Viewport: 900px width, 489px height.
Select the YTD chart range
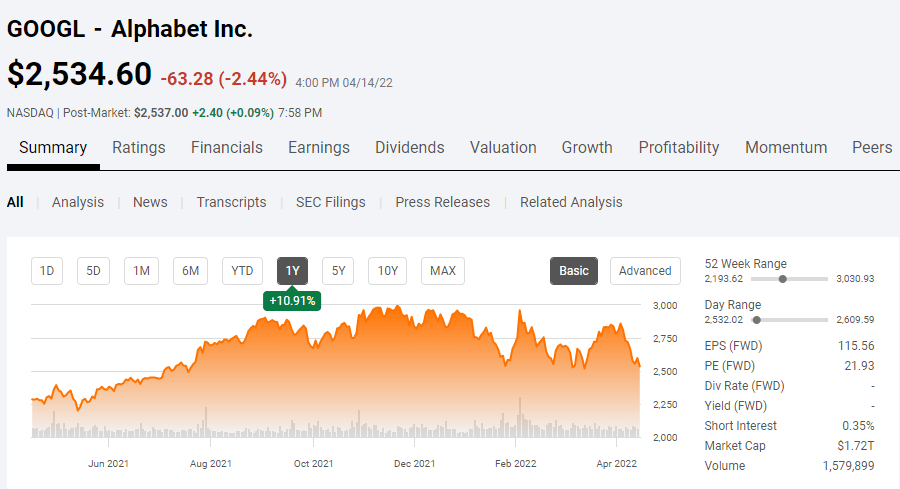(242, 271)
